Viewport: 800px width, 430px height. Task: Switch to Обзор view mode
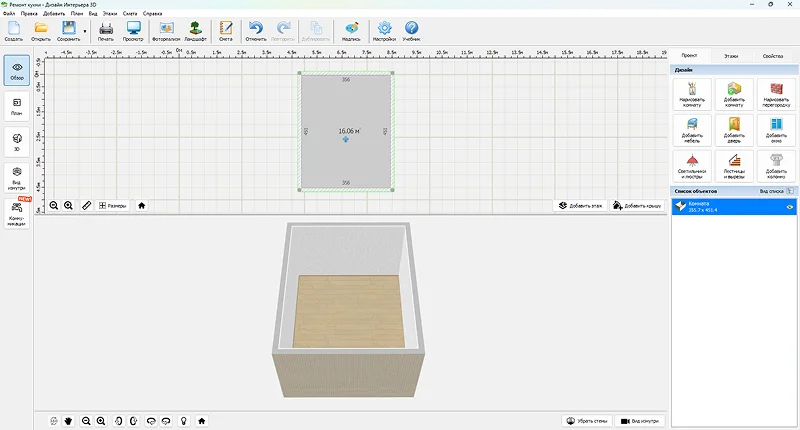click(x=17, y=70)
